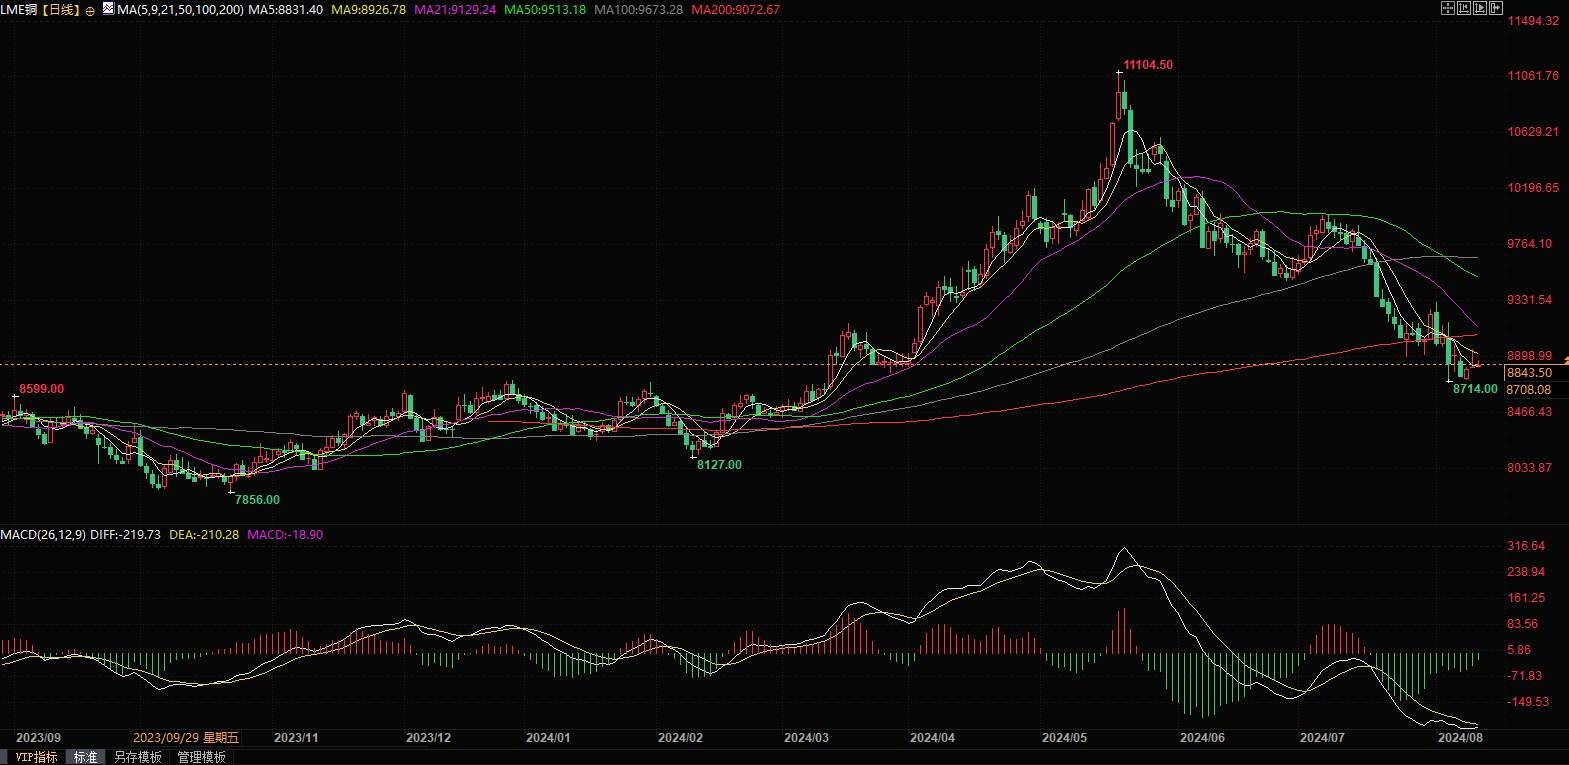Click the orange arrow marker on the price axis
1569x765 pixels.
click(x=1565, y=359)
